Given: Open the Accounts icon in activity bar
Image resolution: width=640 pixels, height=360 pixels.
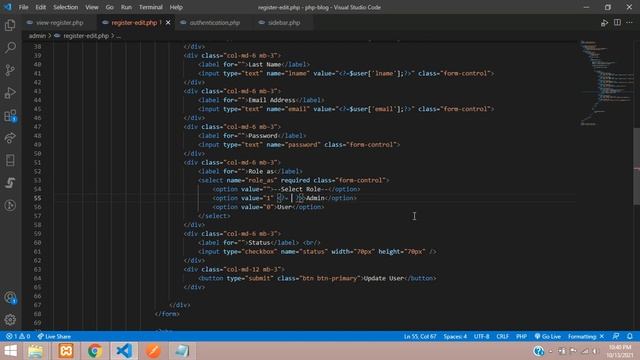Looking at the screenshot, I should (10, 298).
